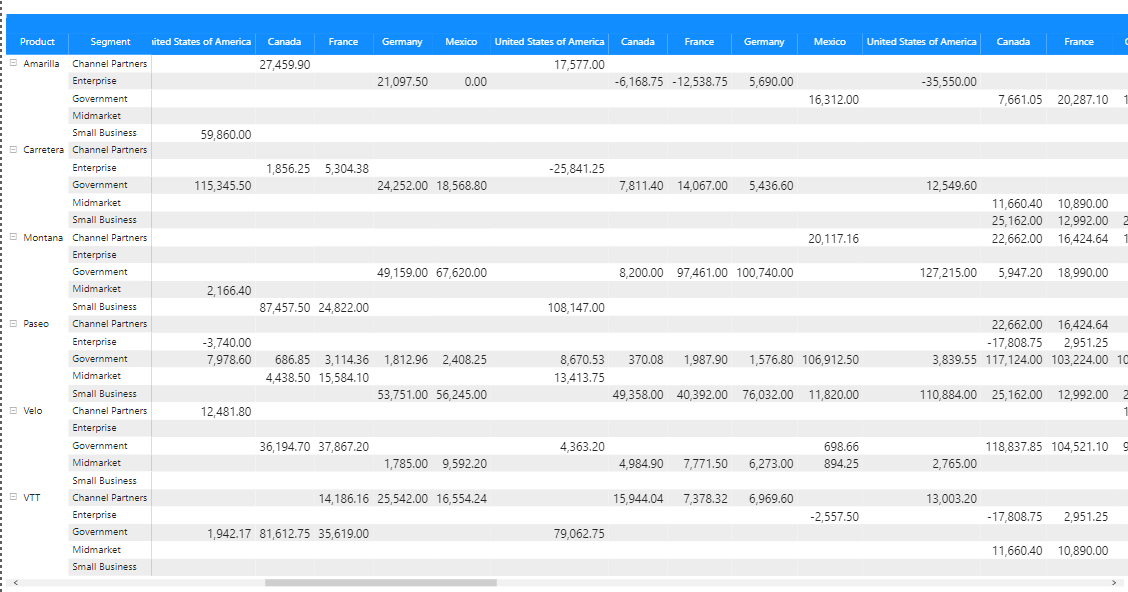
Task: Select the Paseo product label
Action: pos(36,324)
